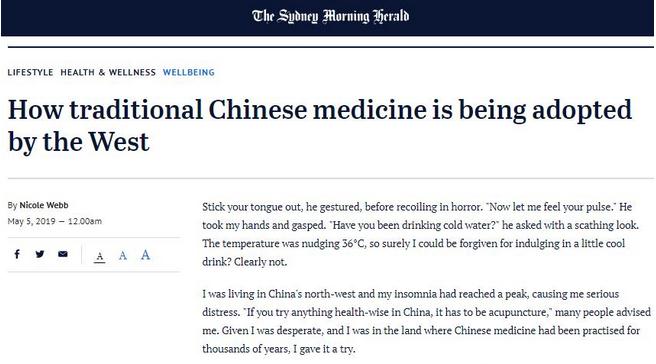
Task: Share the article on Twitter
Action: pyautogui.click(x=40, y=254)
